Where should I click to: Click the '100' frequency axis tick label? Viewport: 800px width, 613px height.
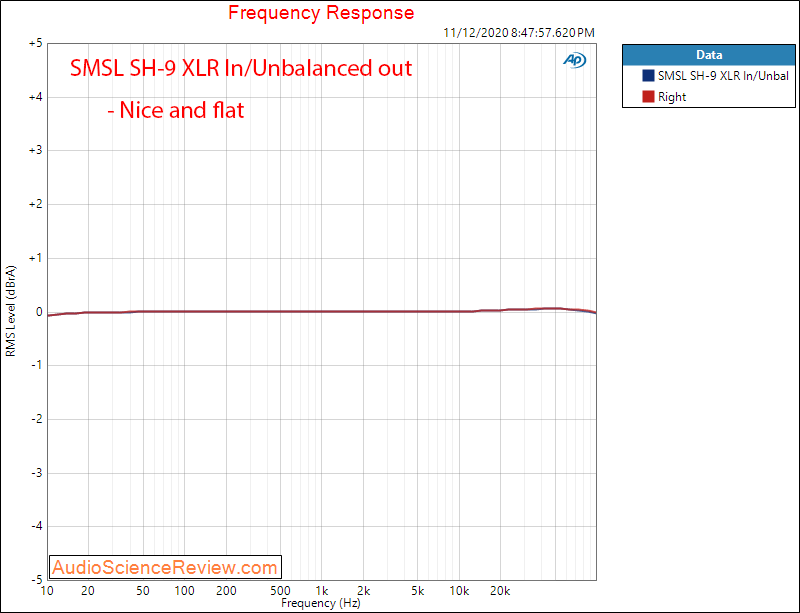tap(184, 591)
